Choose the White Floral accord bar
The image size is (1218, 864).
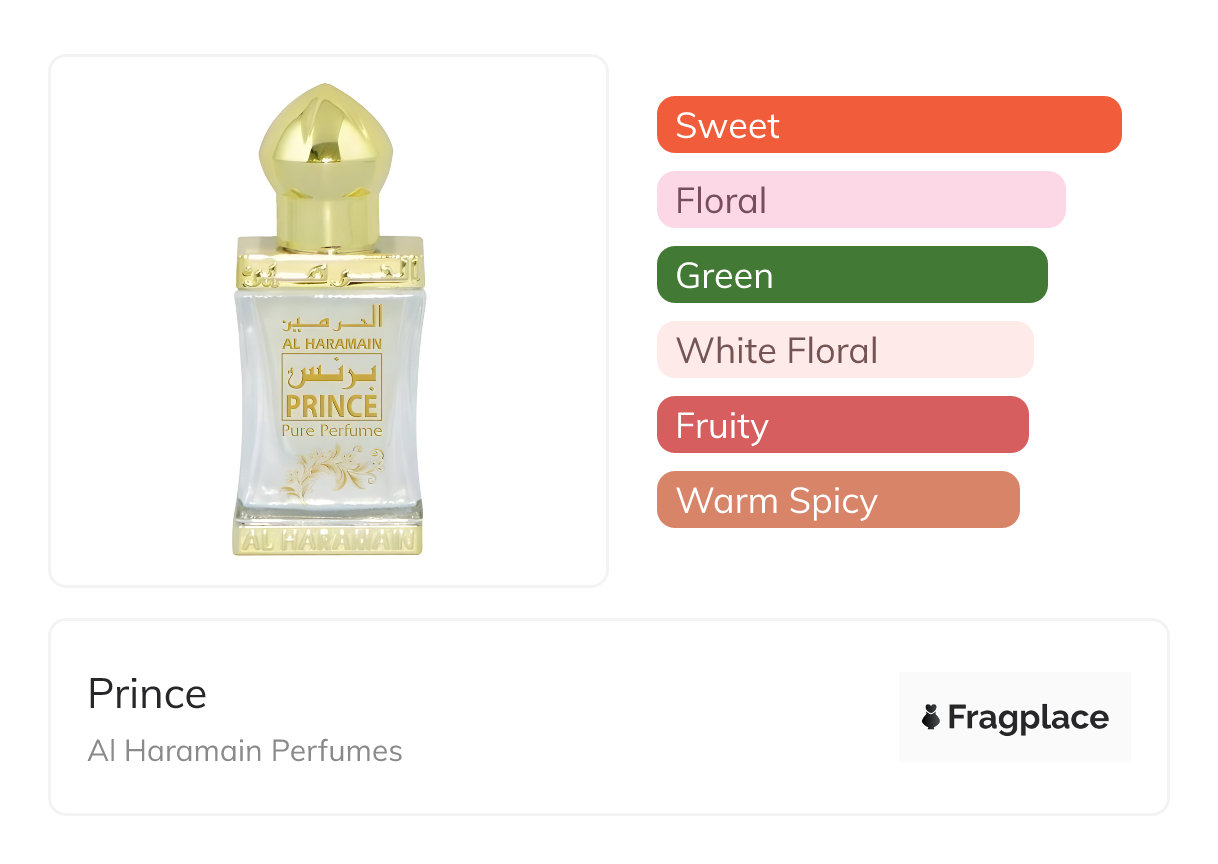tap(844, 350)
